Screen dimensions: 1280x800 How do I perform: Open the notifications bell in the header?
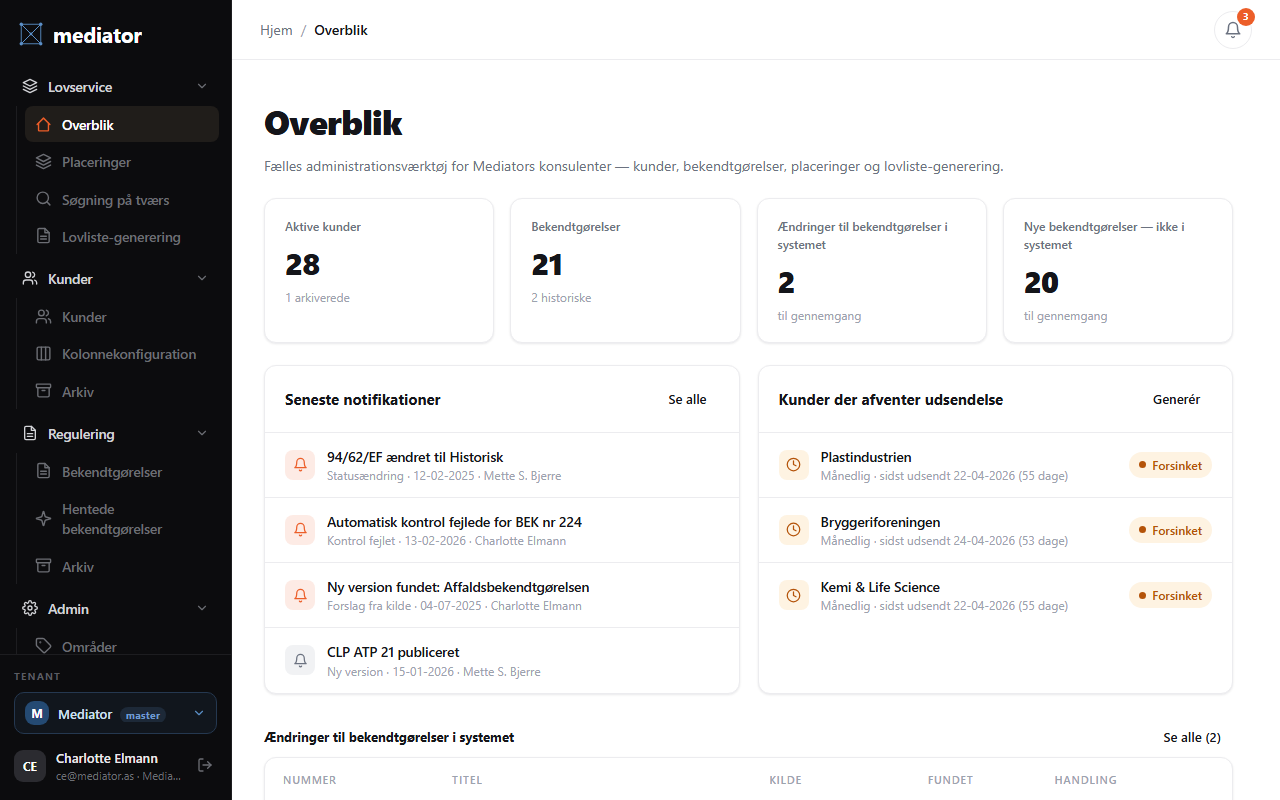click(1232, 30)
